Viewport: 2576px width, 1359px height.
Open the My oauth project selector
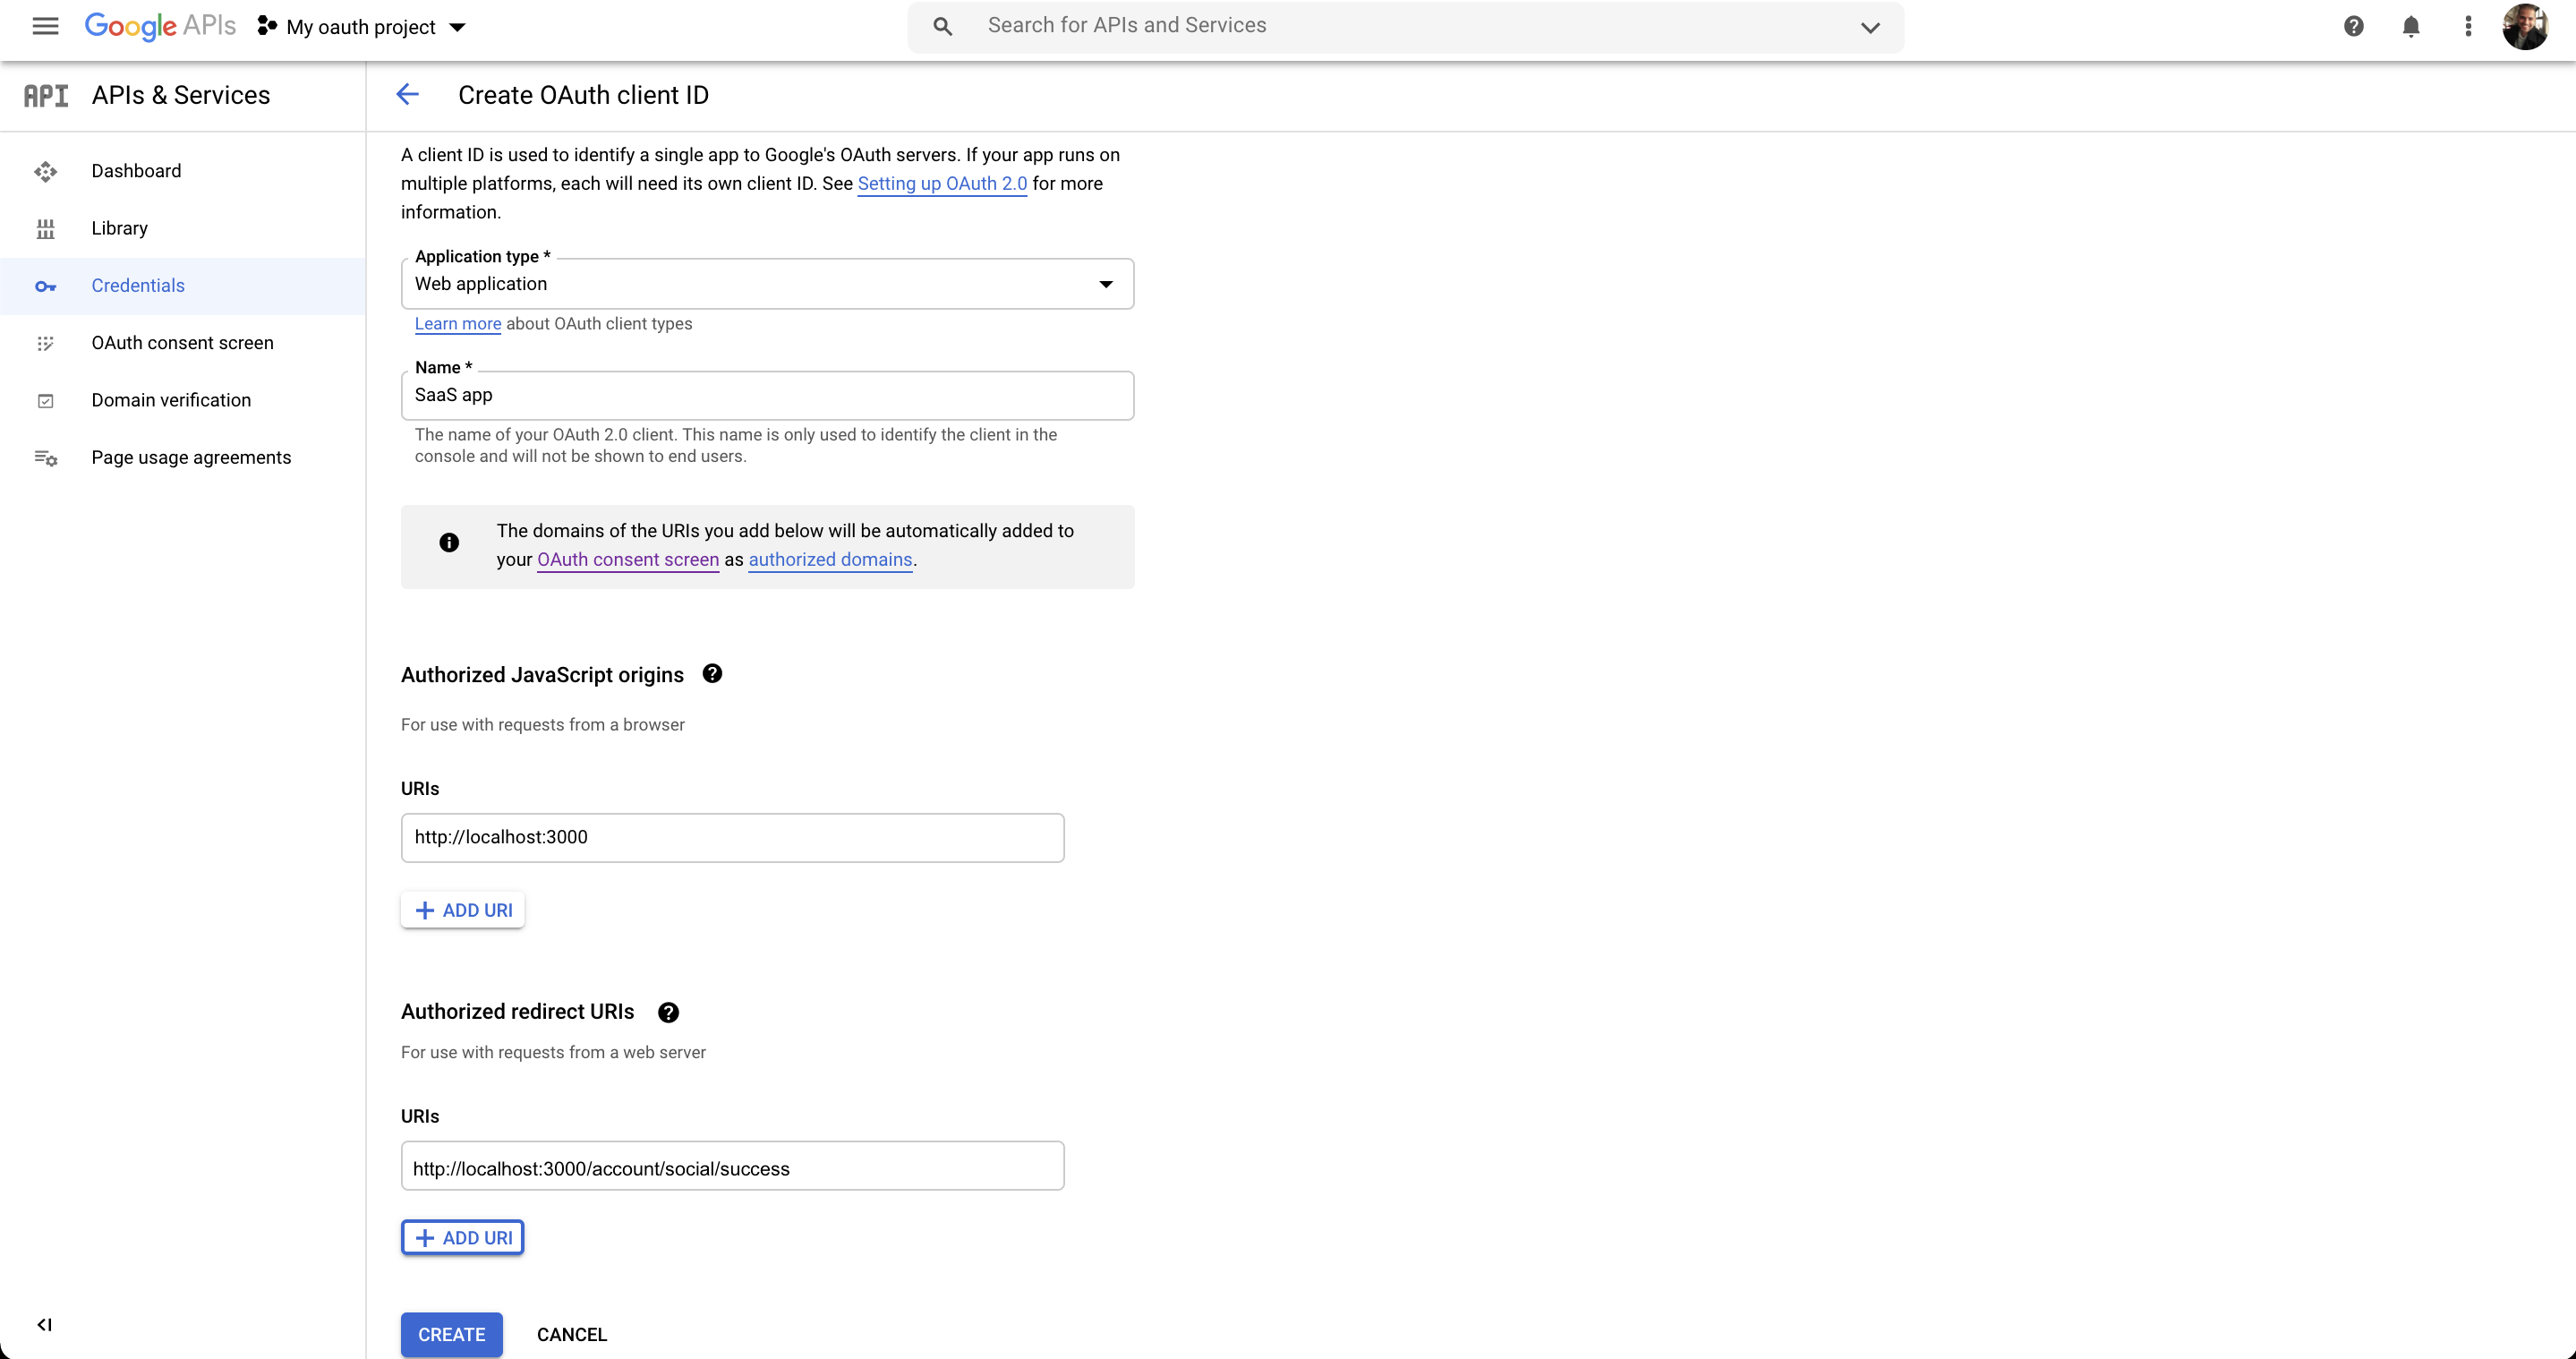pos(362,27)
